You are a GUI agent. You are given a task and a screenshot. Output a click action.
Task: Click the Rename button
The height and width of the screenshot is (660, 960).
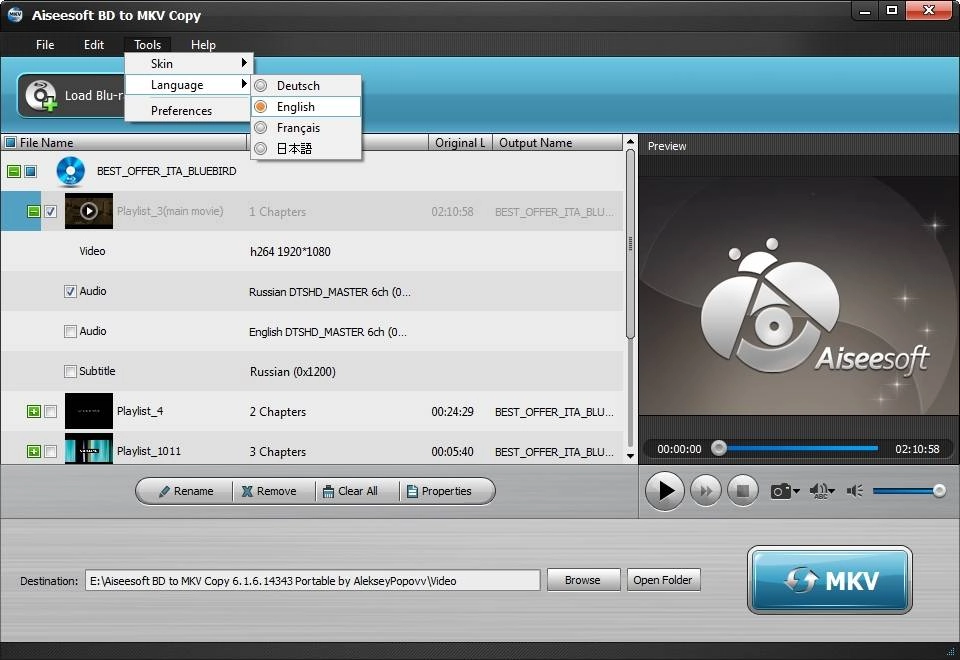(x=185, y=492)
